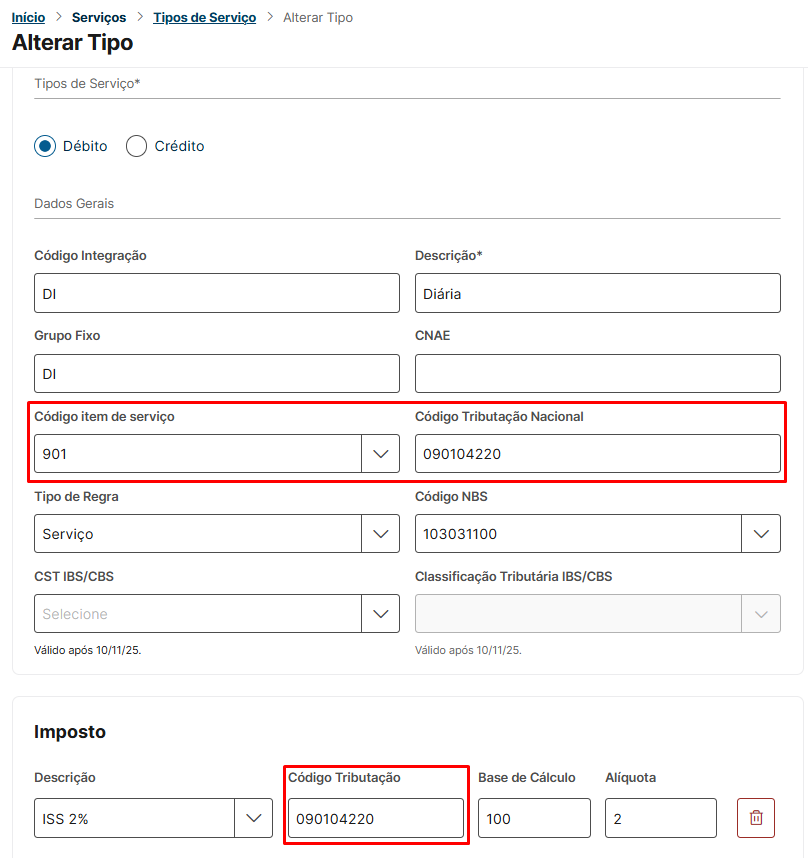Click the Alíquota input field
Image resolution: width=808 pixels, height=858 pixels.
click(x=660, y=818)
